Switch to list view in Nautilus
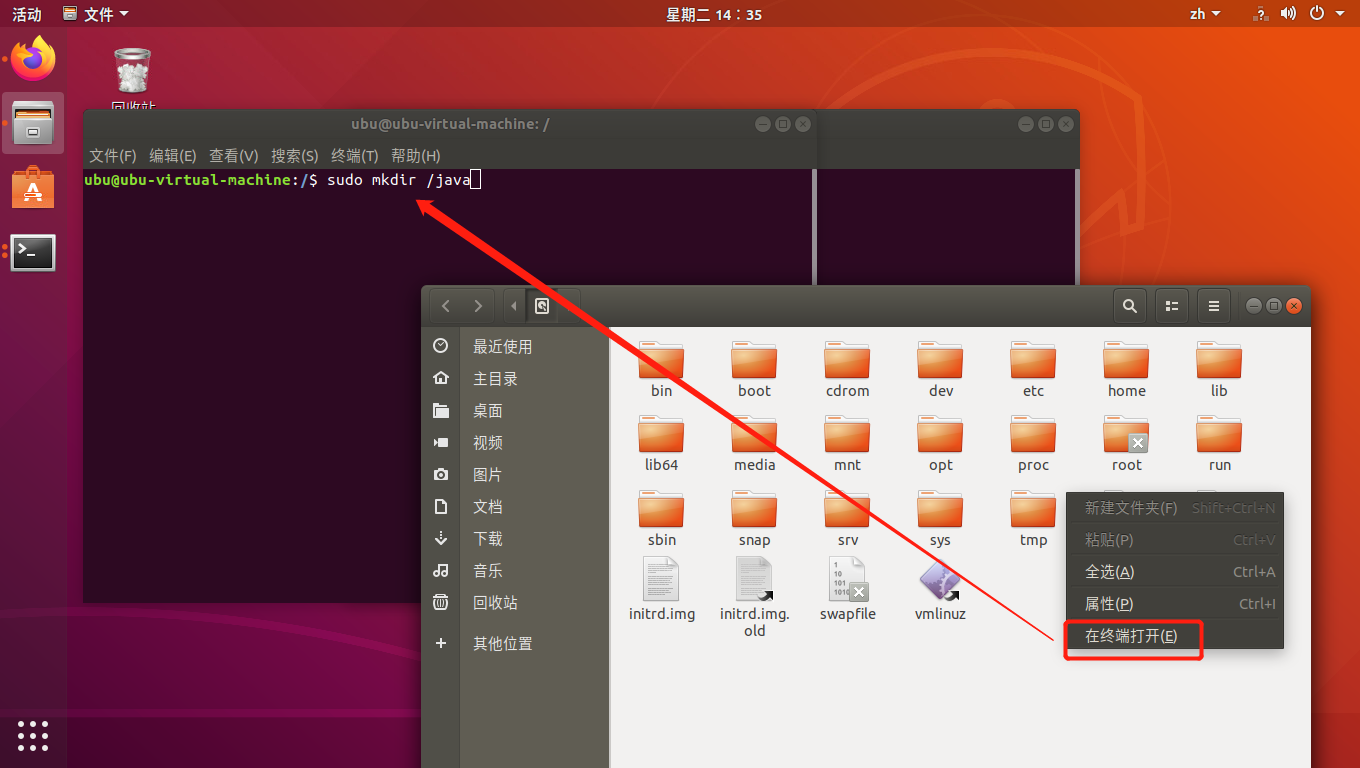Screen dimensions: 1360x768 click(x=1171, y=306)
